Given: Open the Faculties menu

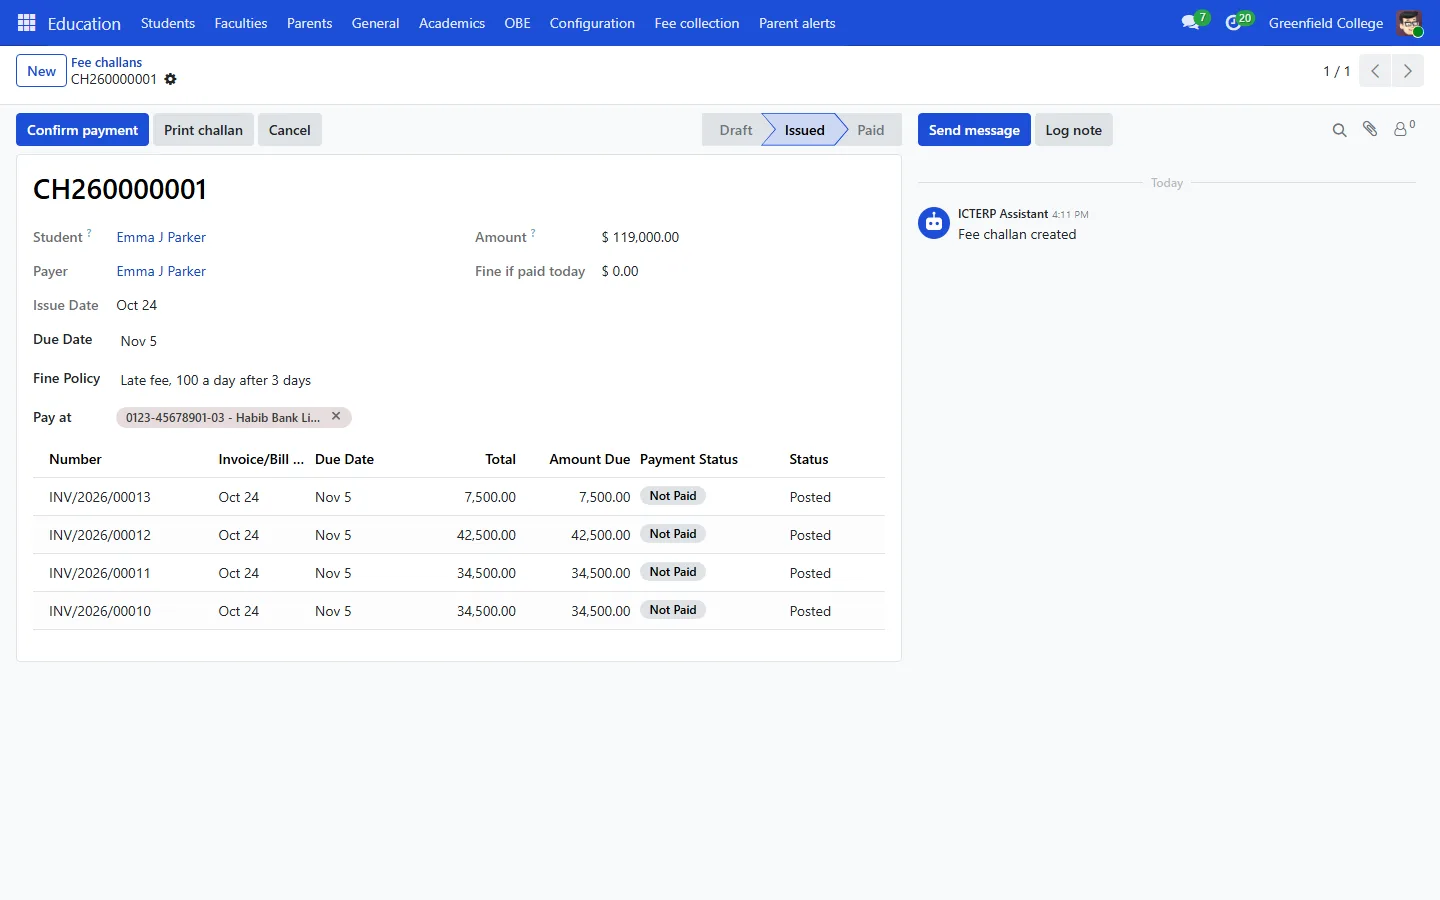Looking at the screenshot, I should (x=241, y=23).
